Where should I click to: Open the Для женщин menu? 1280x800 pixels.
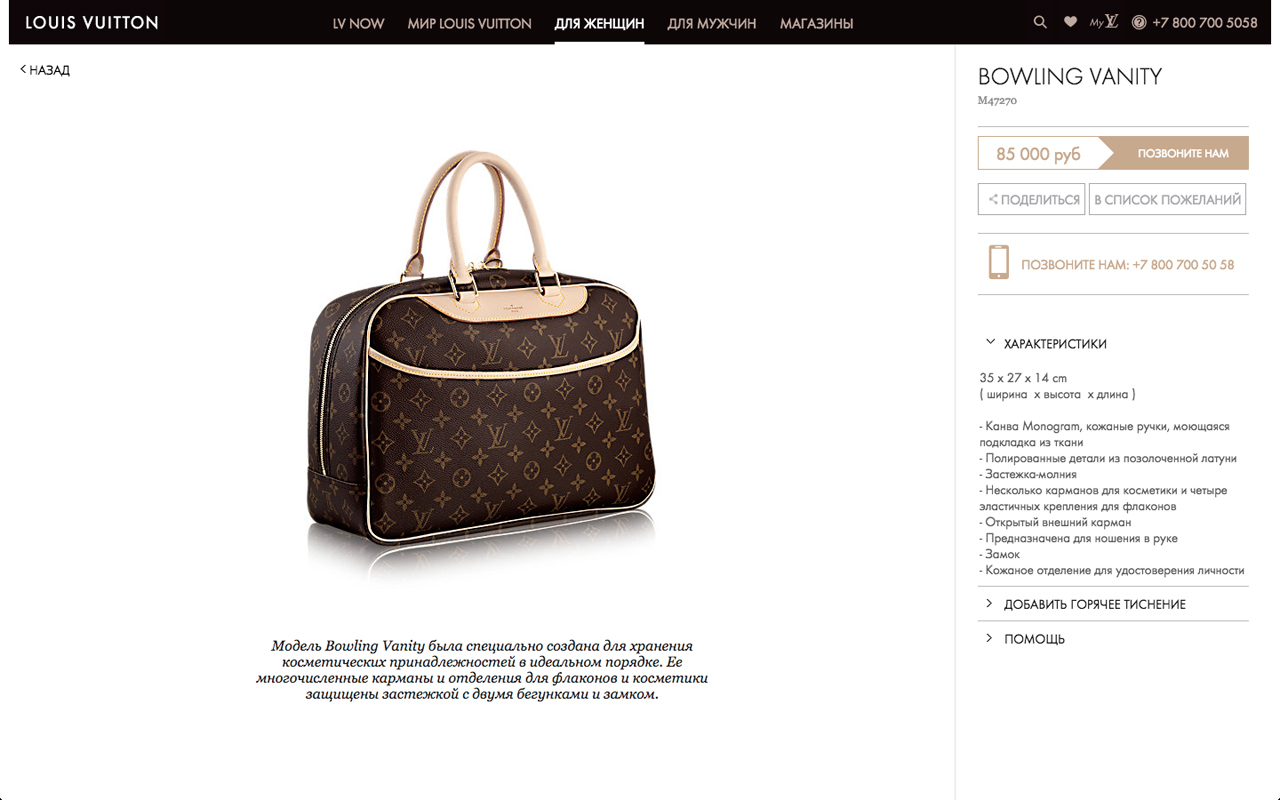point(599,23)
